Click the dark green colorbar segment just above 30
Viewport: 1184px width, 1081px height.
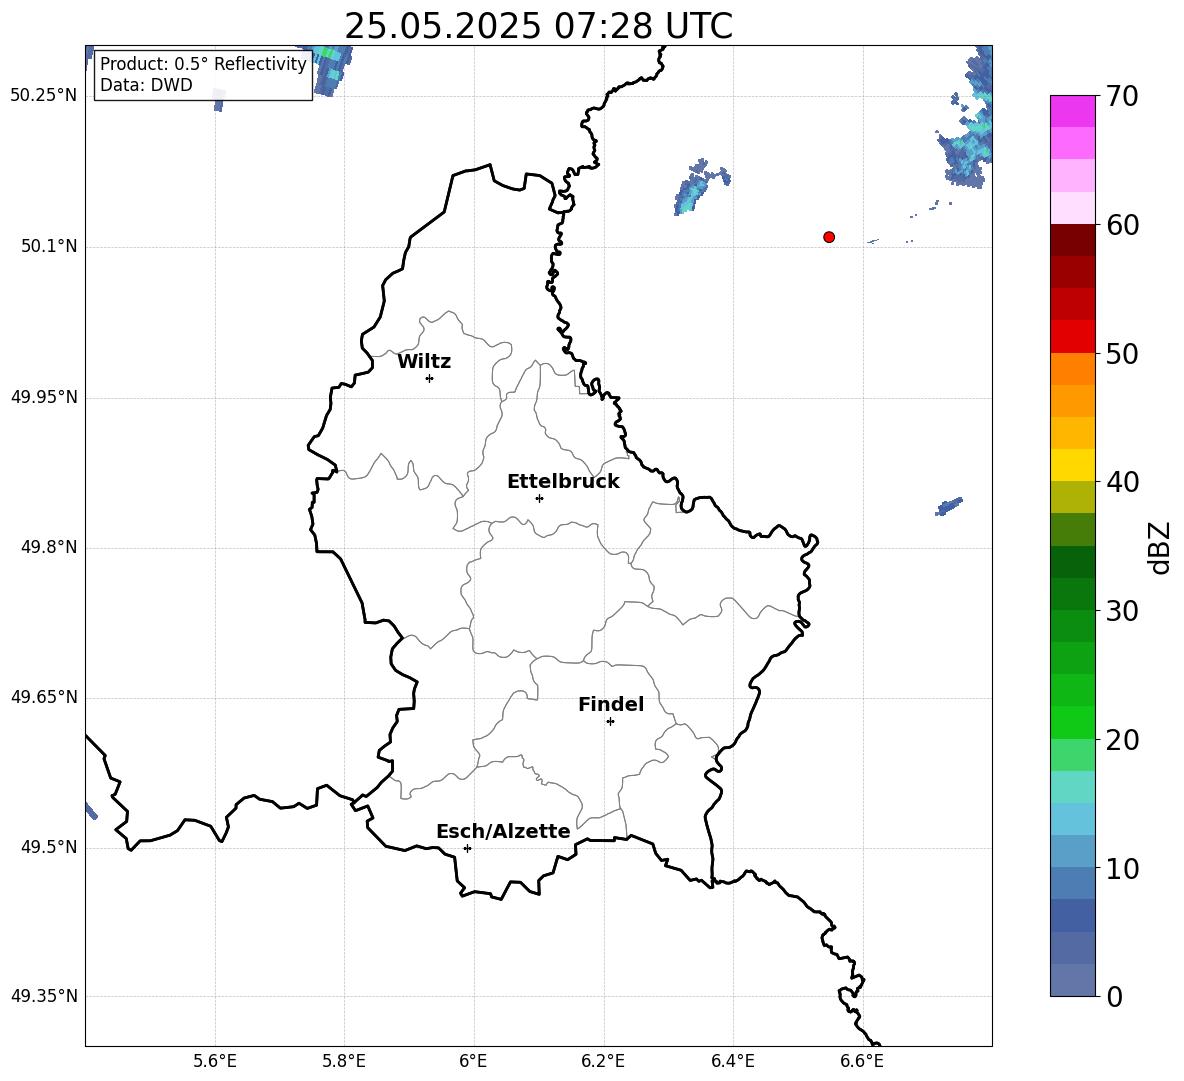coord(1073,594)
